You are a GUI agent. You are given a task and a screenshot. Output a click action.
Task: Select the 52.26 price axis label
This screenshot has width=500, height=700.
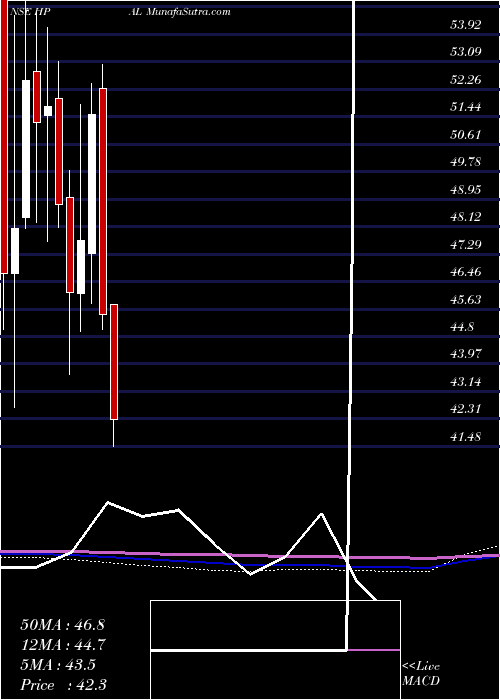pyautogui.click(x=466, y=80)
